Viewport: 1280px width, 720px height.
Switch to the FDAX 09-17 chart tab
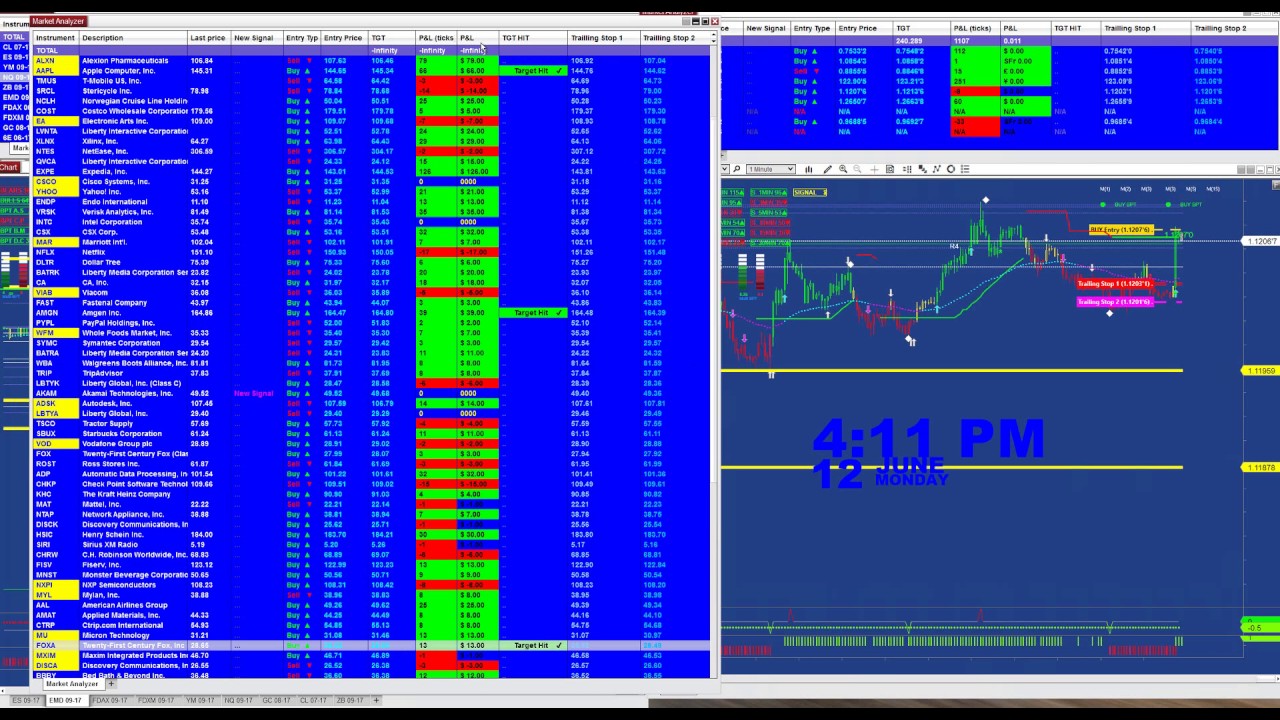pyautogui.click(x=110, y=700)
